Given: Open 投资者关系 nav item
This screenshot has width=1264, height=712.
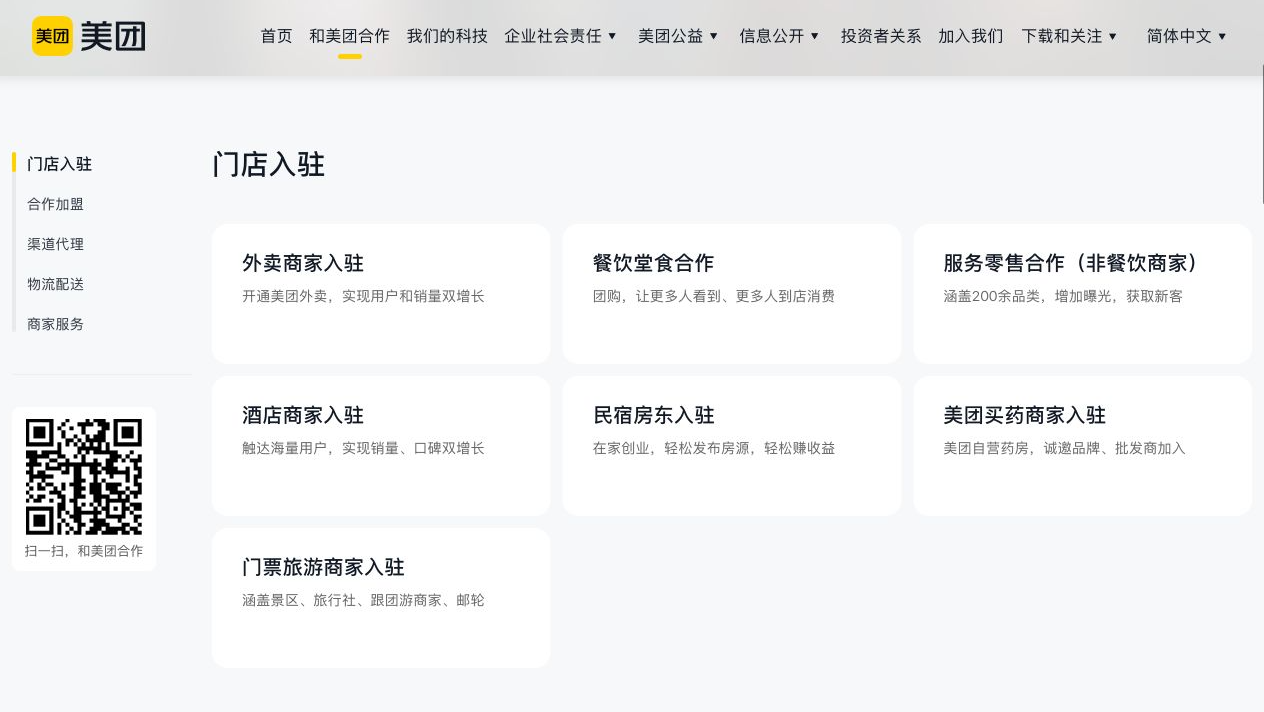Looking at the screenshot, I should click(880, 36).
